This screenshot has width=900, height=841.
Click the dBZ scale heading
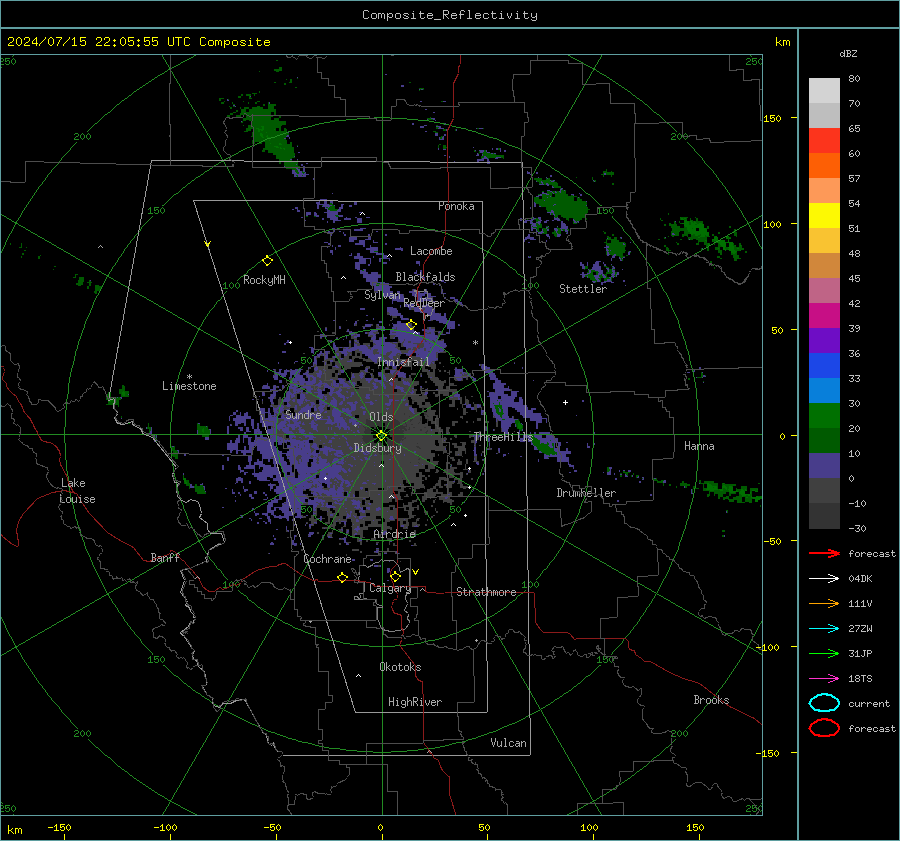pos(848,53)
